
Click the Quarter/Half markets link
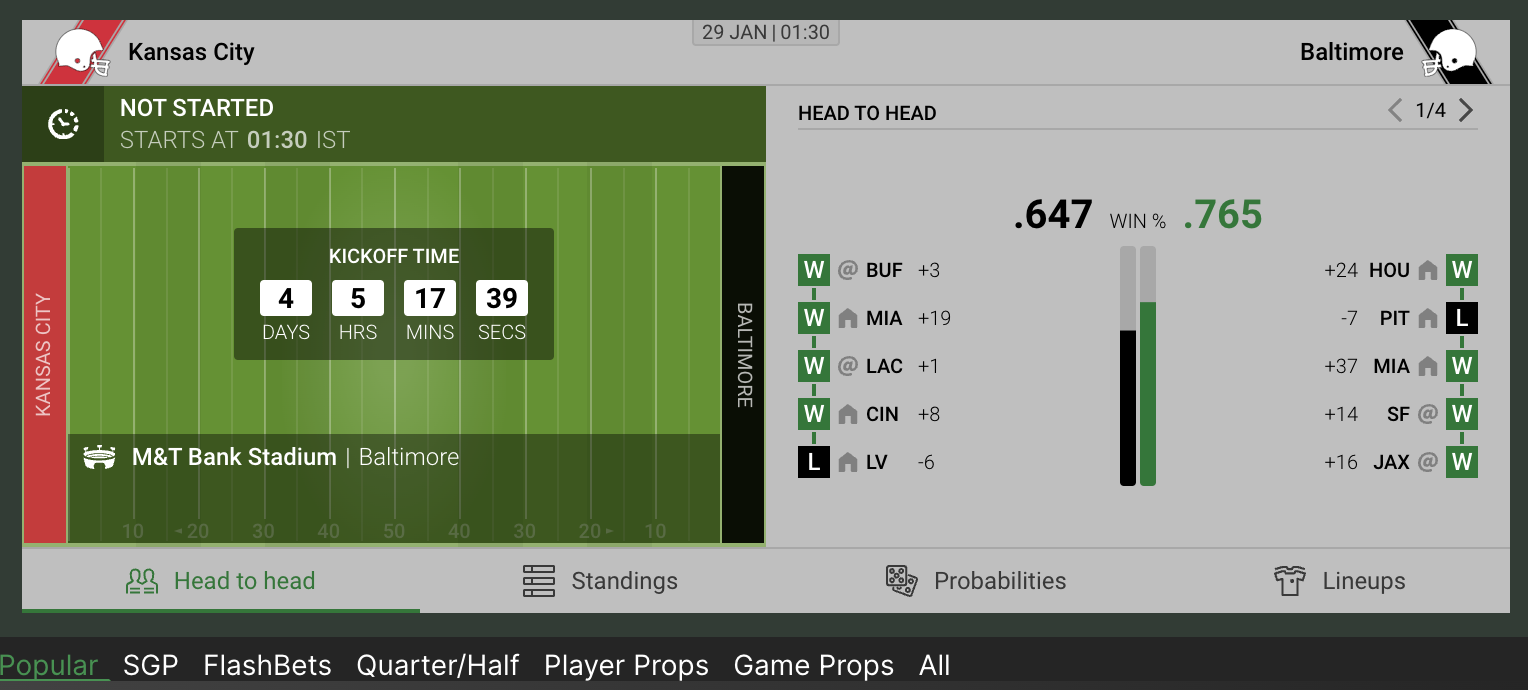click(438, 666)
